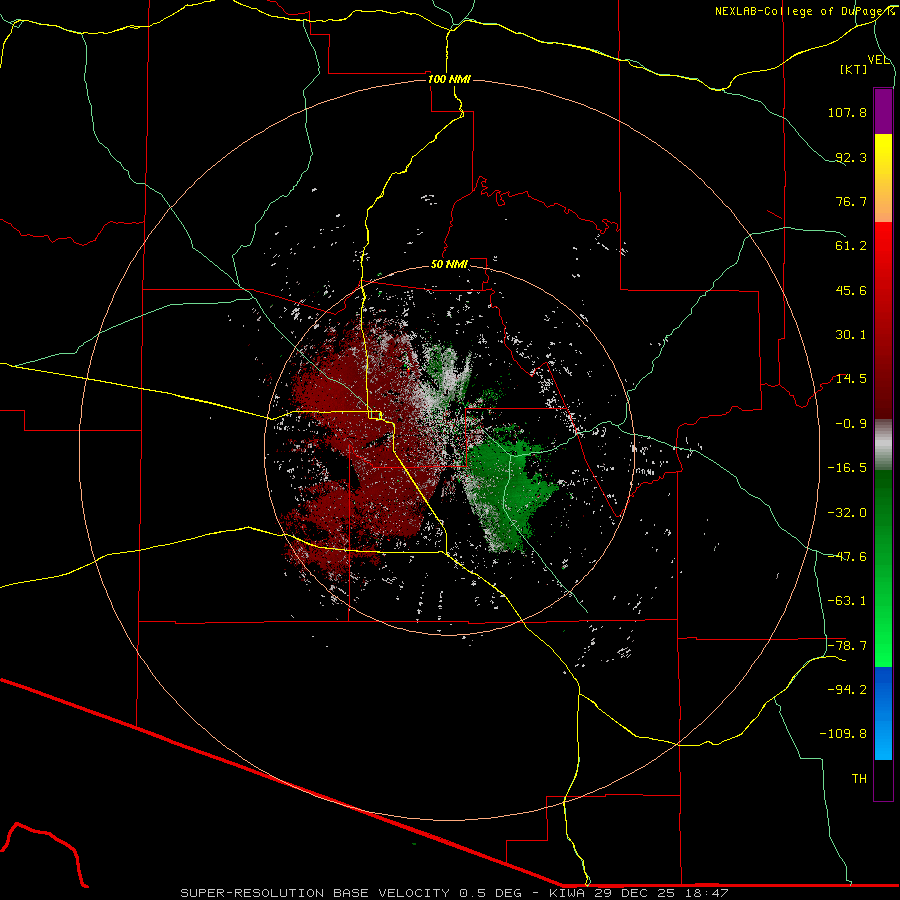Click the VEL legend title
This screenshot has width=900, height=900.
878,59
